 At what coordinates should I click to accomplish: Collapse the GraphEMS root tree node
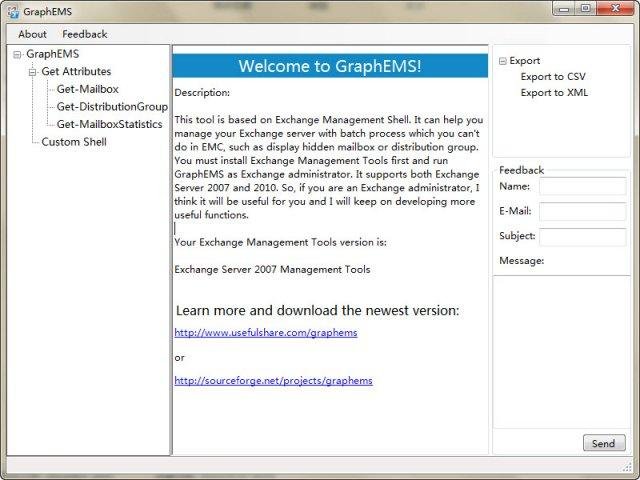pos(17,54)
